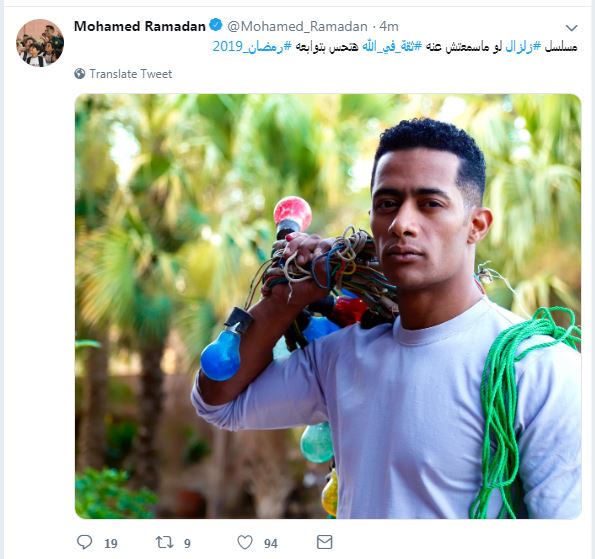The height and width of the screenshot is (559, 595).
Task: Open hashtag #ثقة_في_الله
Action: pos(392,47)
